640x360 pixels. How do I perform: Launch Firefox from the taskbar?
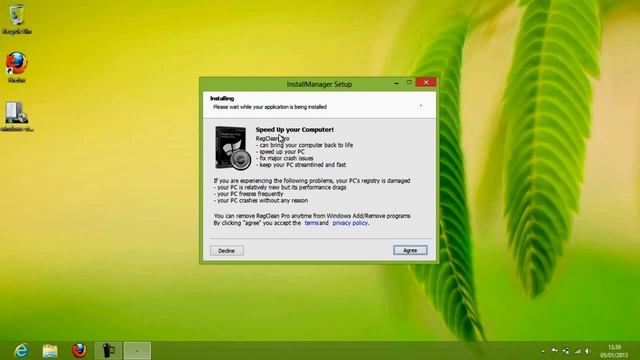79,351
